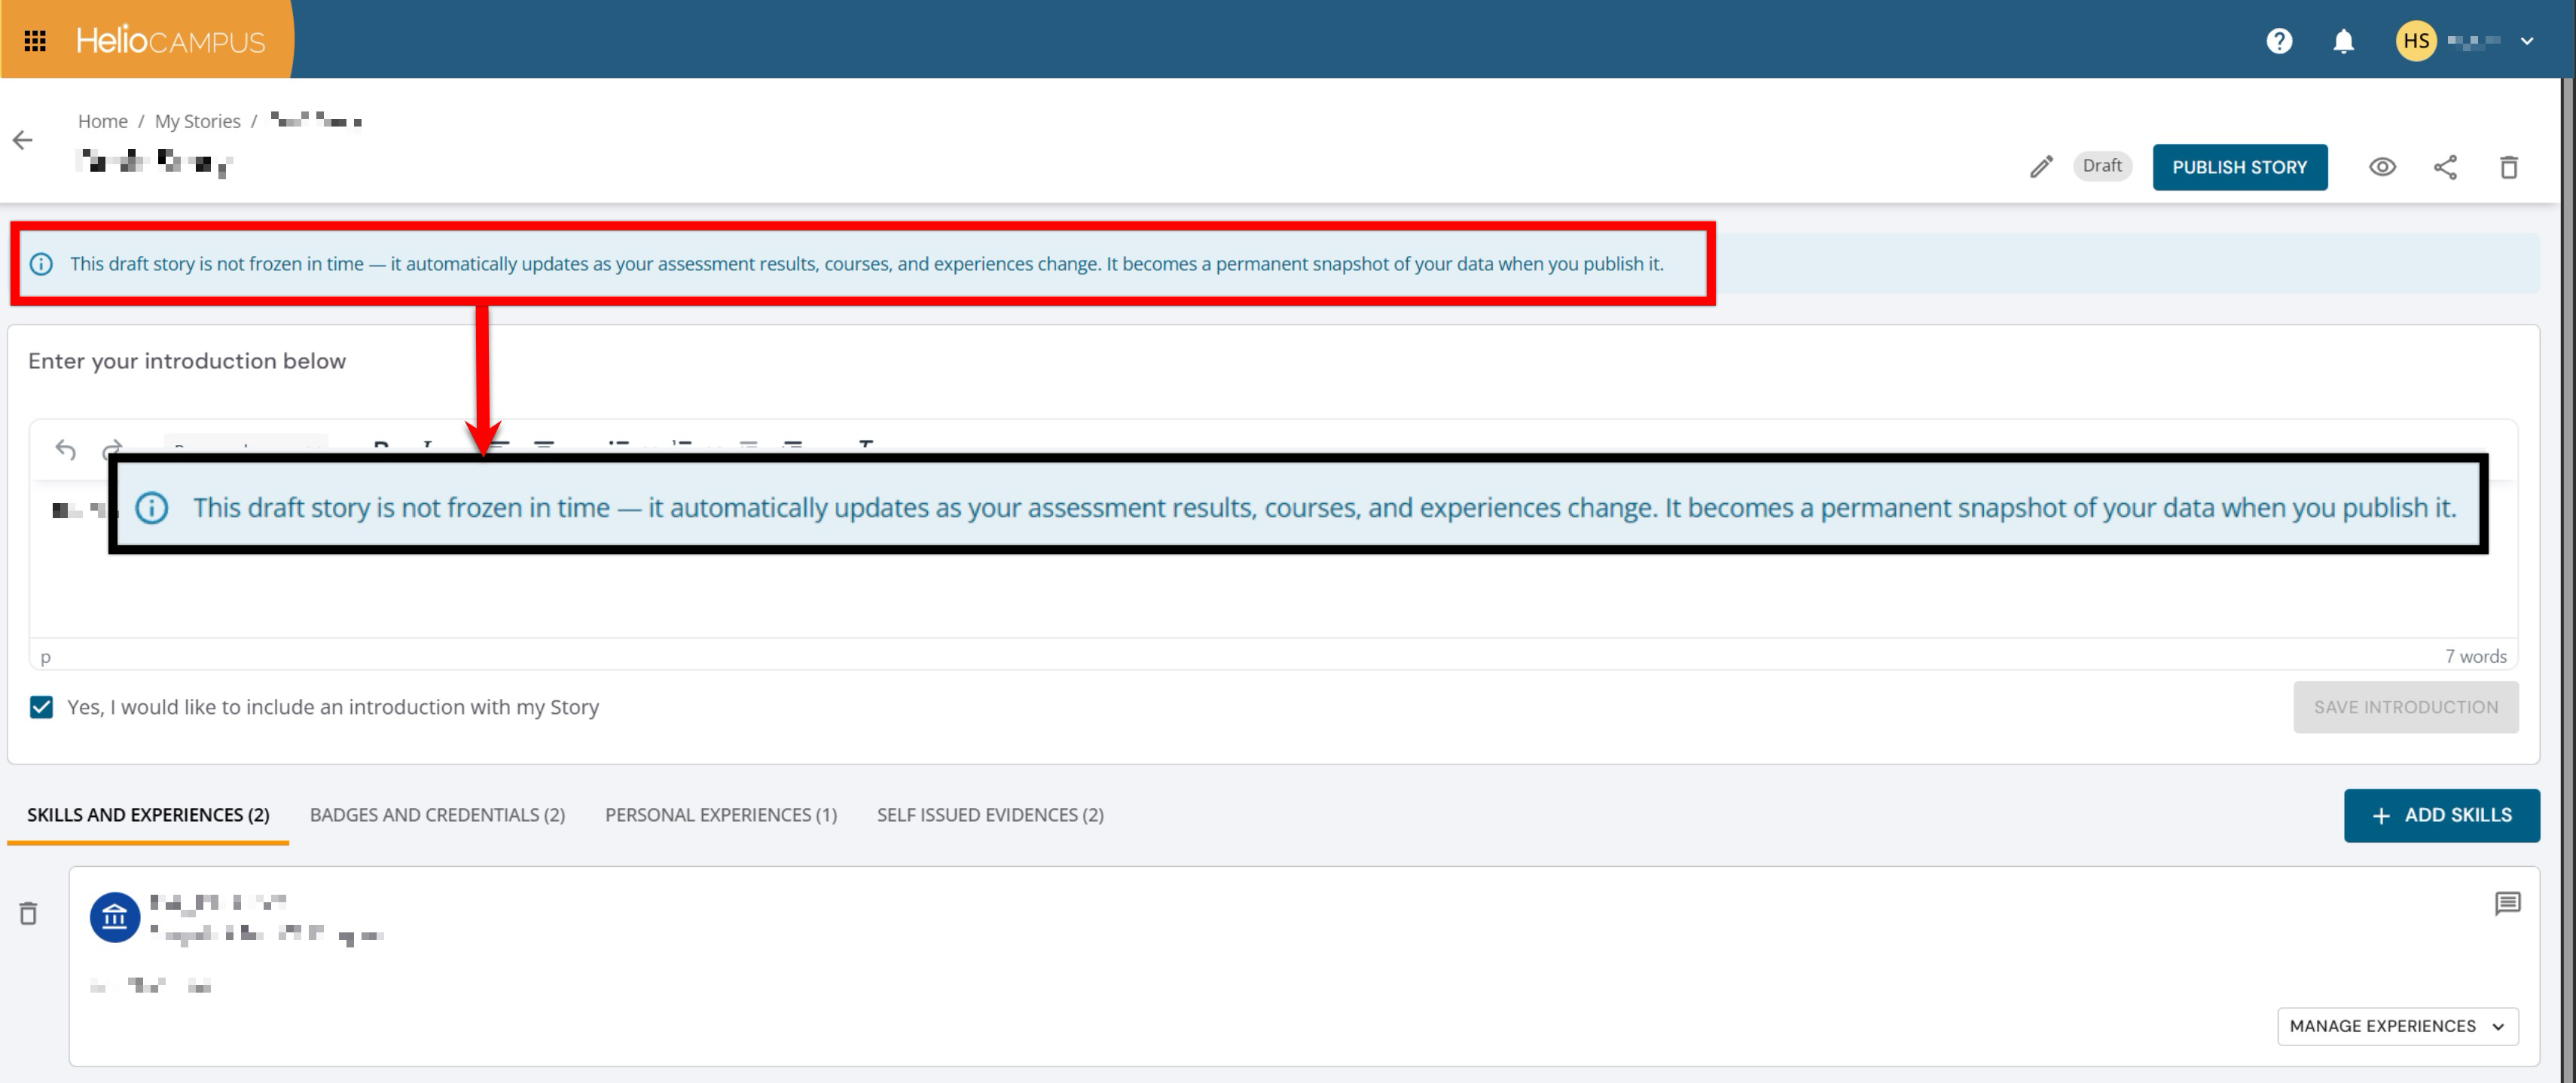Open the My Stories breadcrumb link
This screenshot has height=1083, width=2576.
(197, 121)
